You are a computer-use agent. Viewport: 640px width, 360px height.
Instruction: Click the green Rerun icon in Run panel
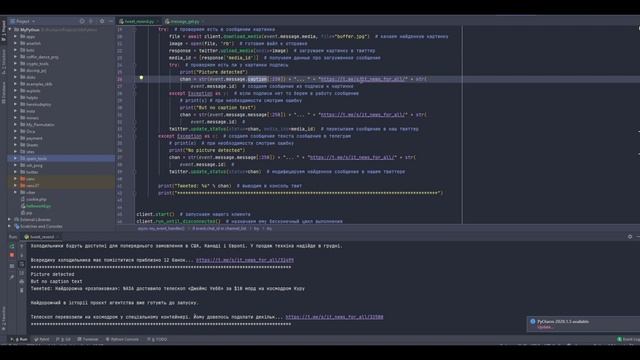[12, 246]
